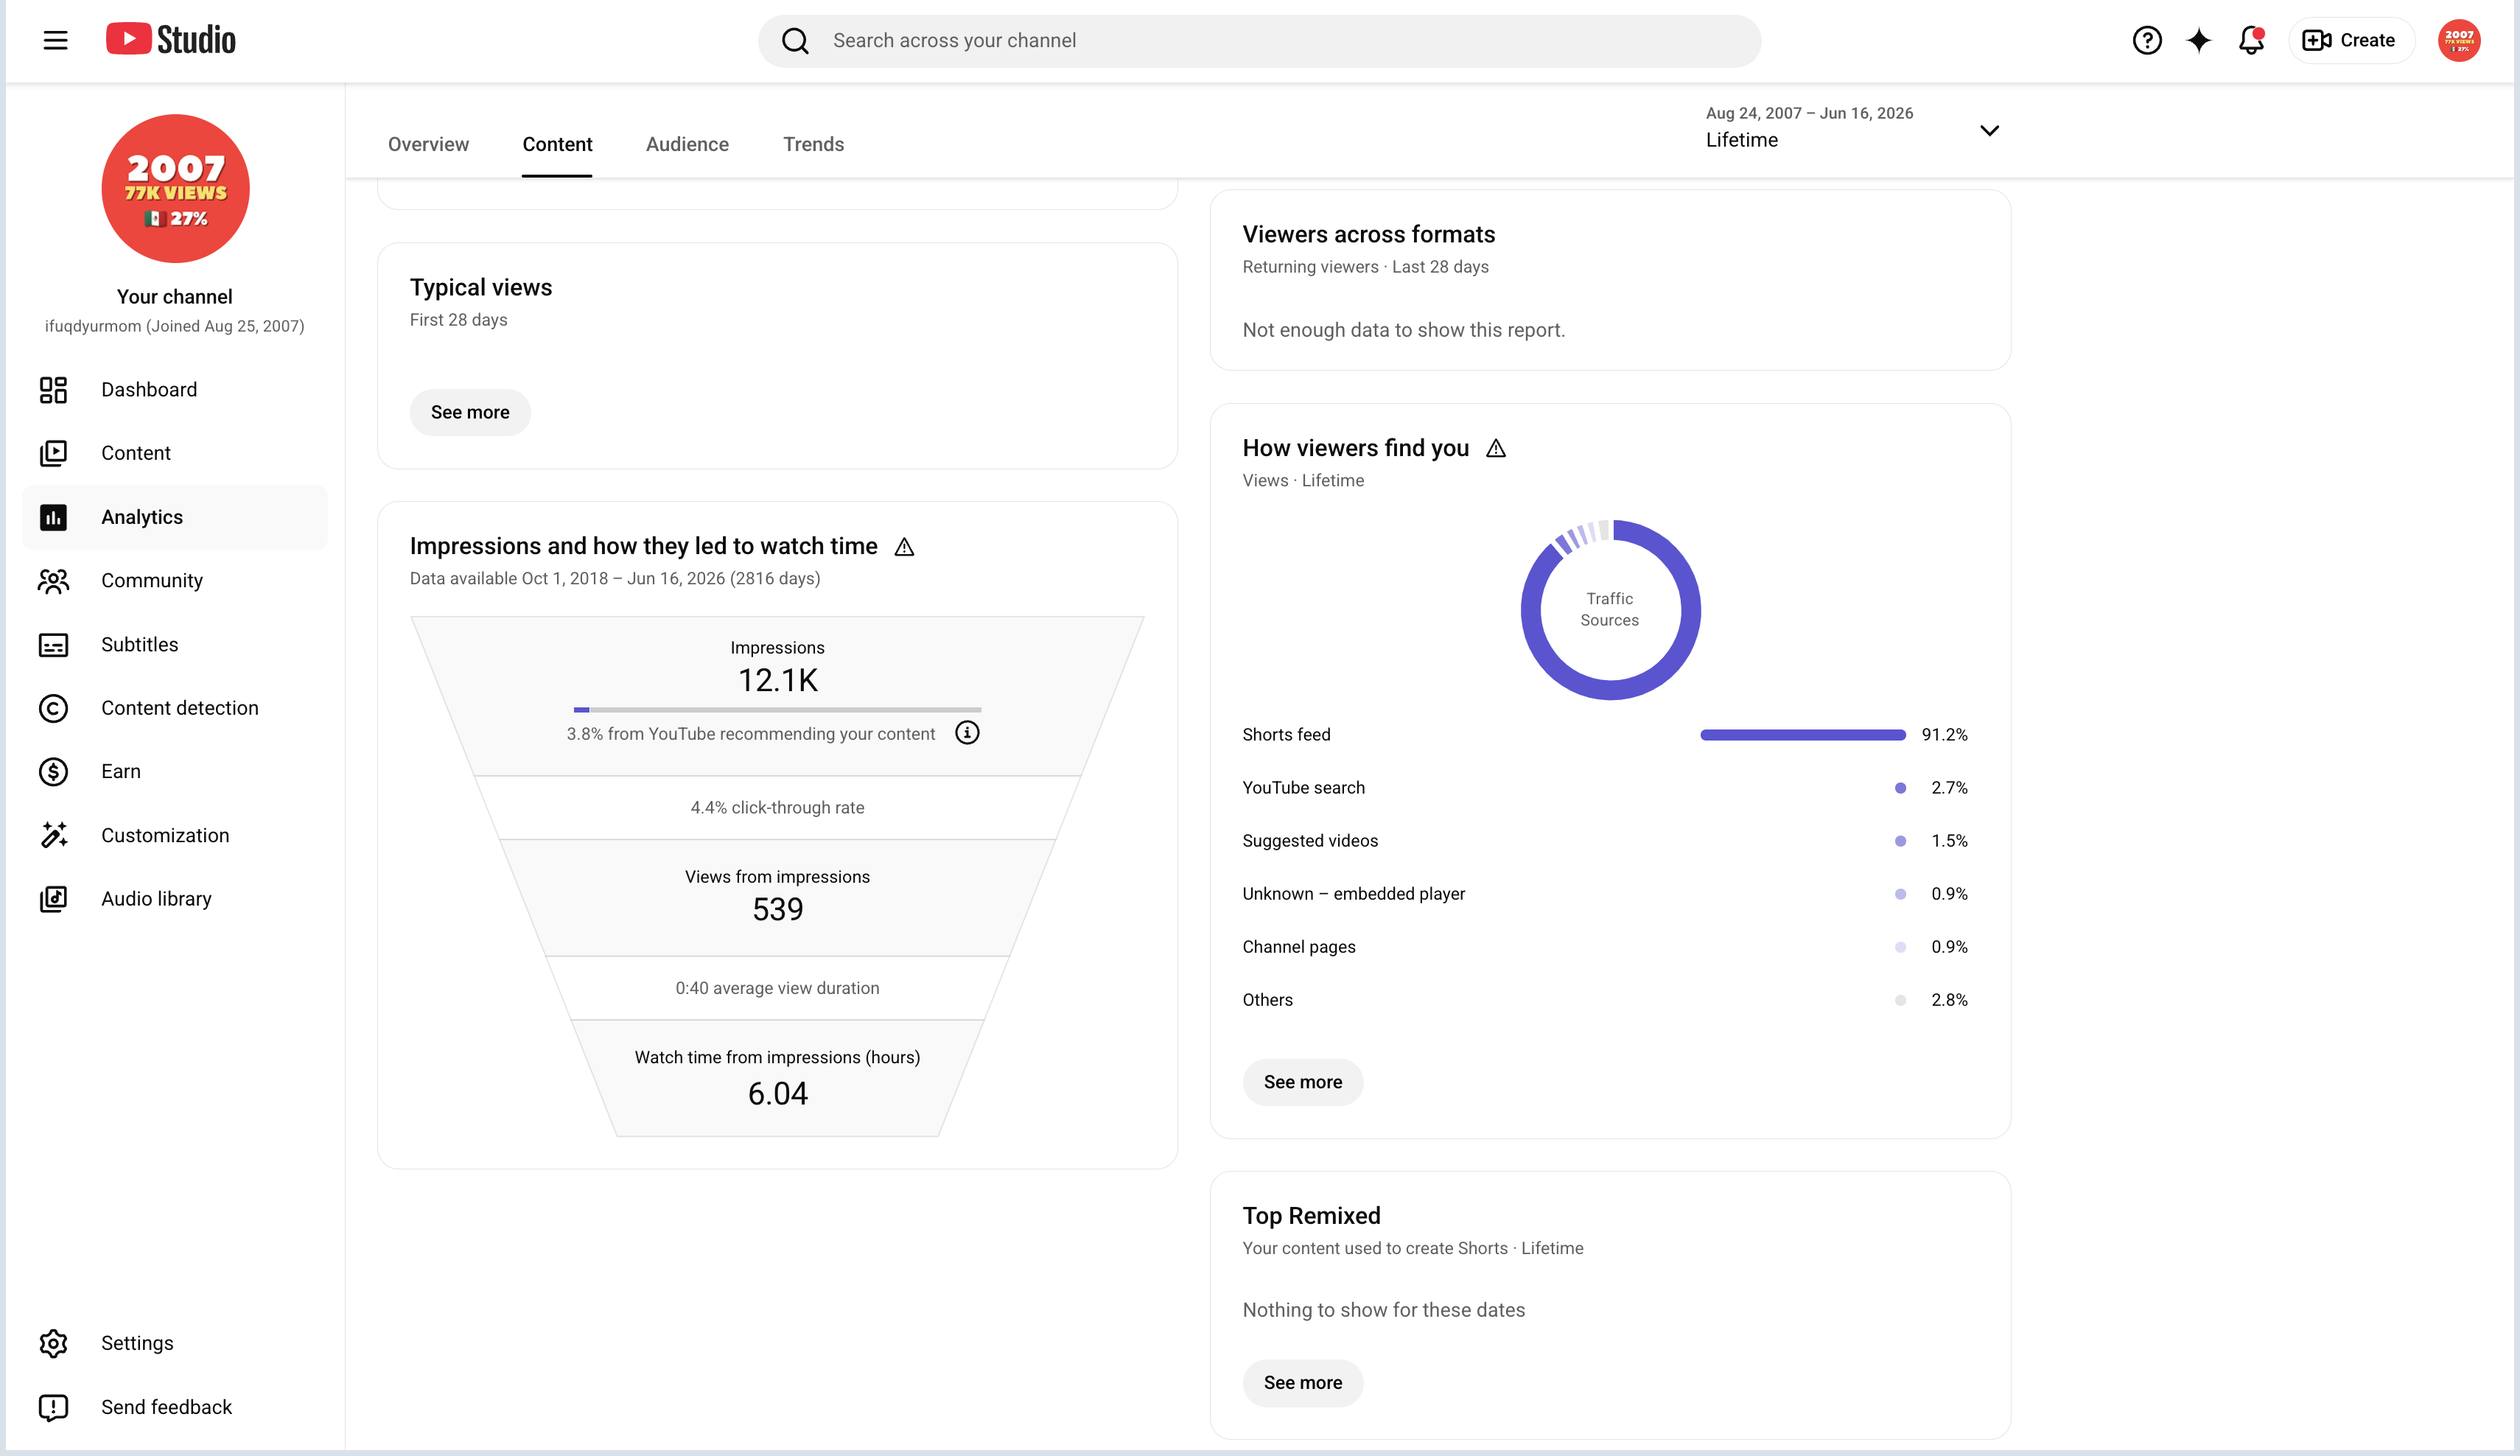Image resolution: width=2520 pixels, height=1456 pixels.
Task: Expand the Lifetime date range dropdown
Action: tap(1852, 128)
